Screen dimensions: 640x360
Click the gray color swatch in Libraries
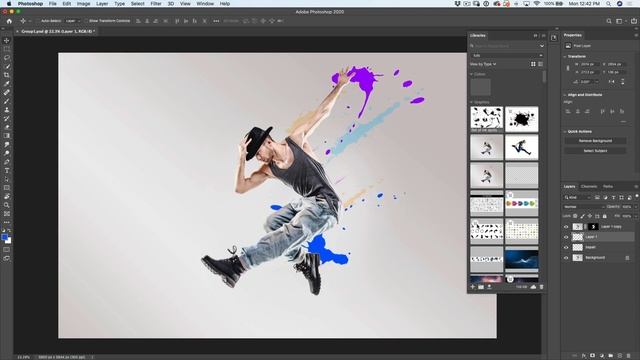click(480, 87)
